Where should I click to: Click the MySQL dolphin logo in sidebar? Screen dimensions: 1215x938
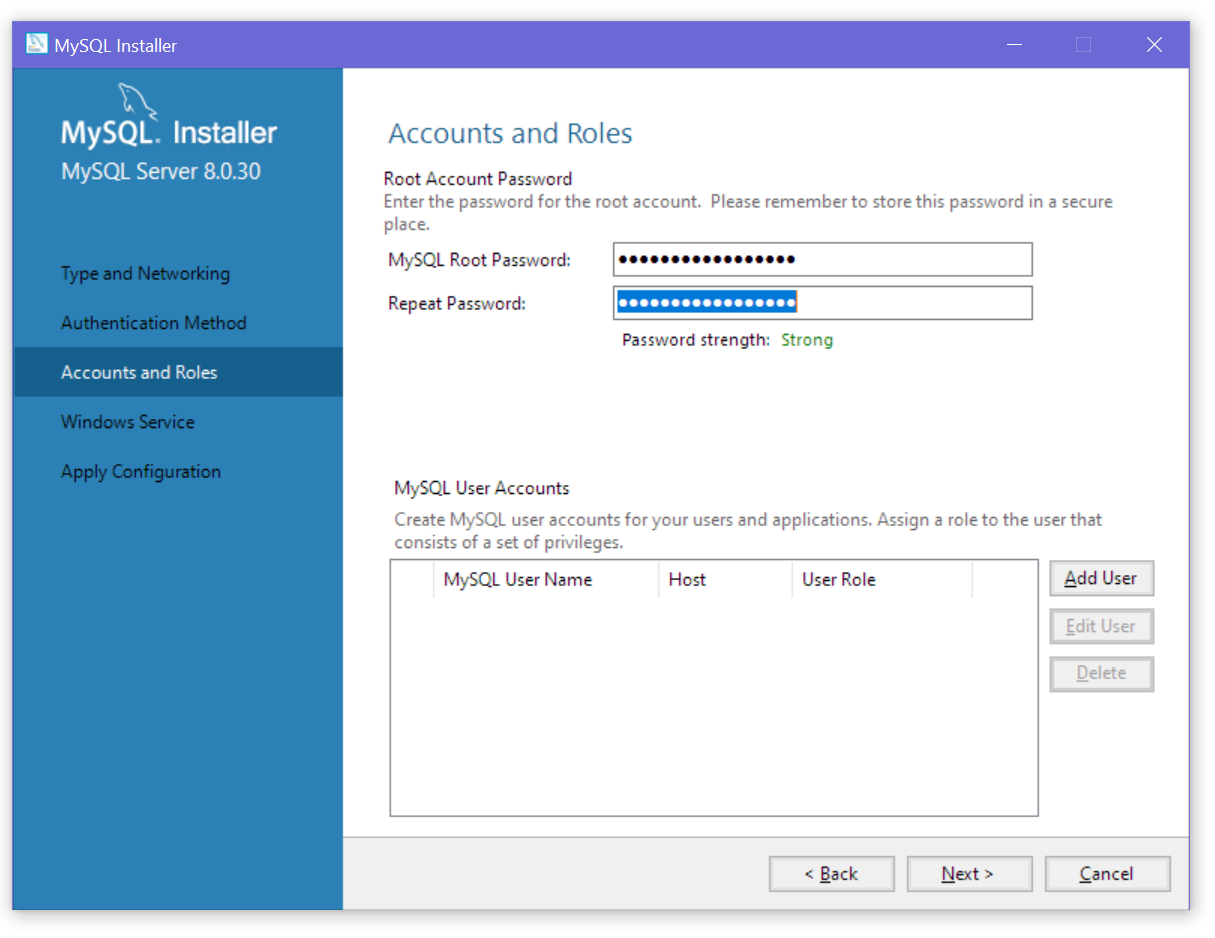point(138,102)
